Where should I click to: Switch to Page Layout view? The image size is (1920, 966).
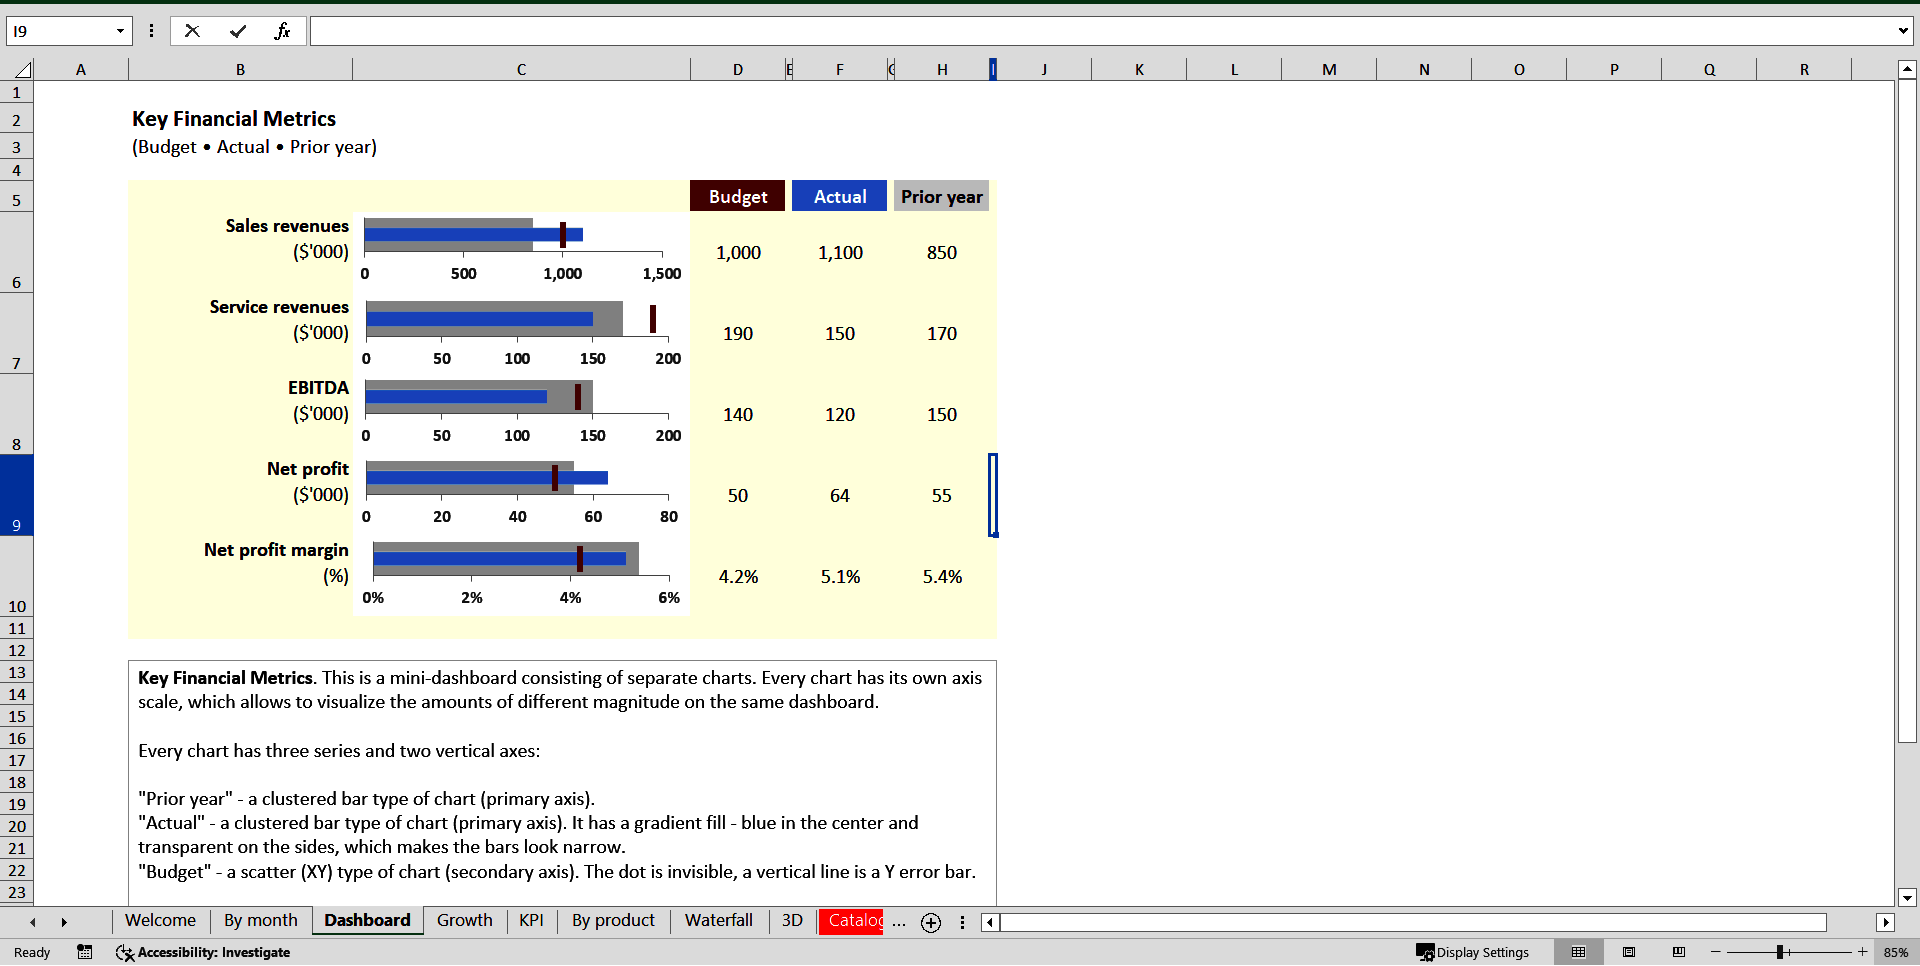(x=1629, y=952)
